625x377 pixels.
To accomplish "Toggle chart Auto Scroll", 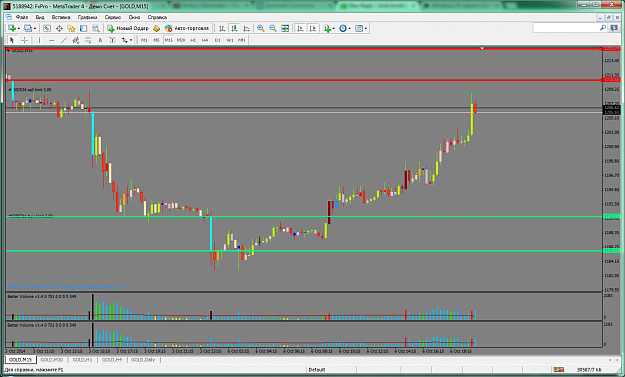I will coord(300,28).
